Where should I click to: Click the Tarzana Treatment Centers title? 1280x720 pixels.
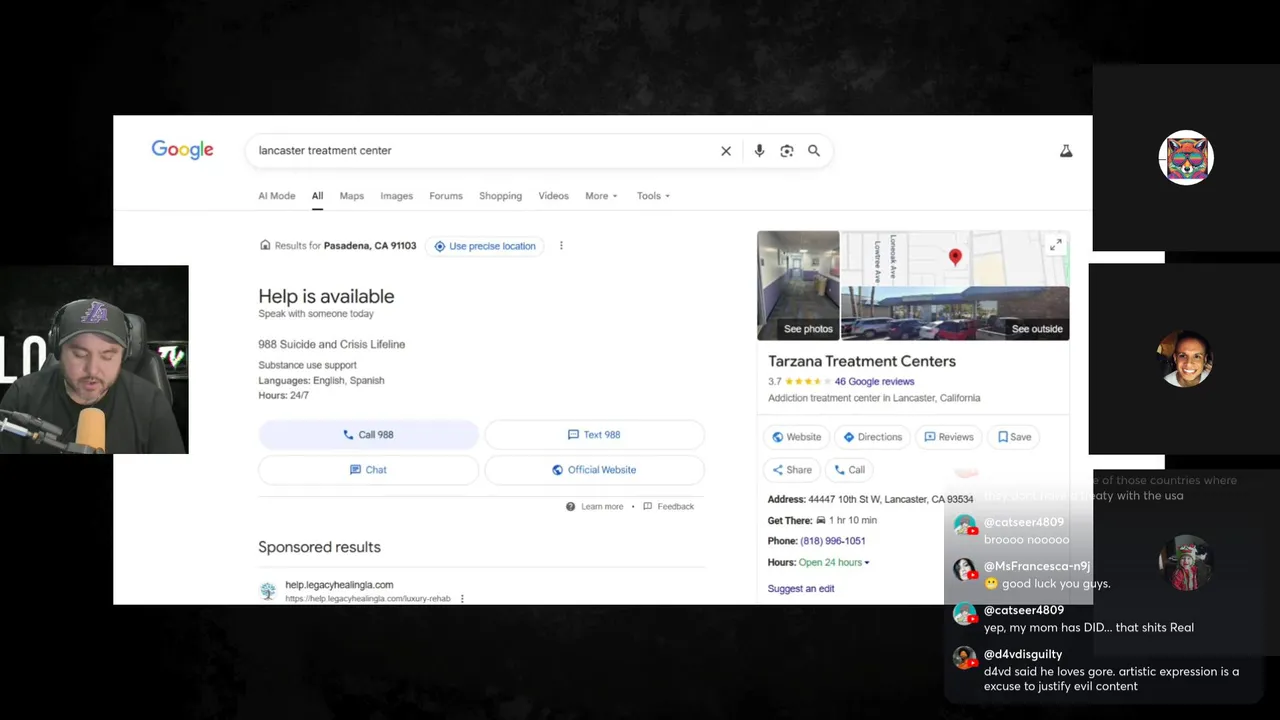tap(862, 361)
